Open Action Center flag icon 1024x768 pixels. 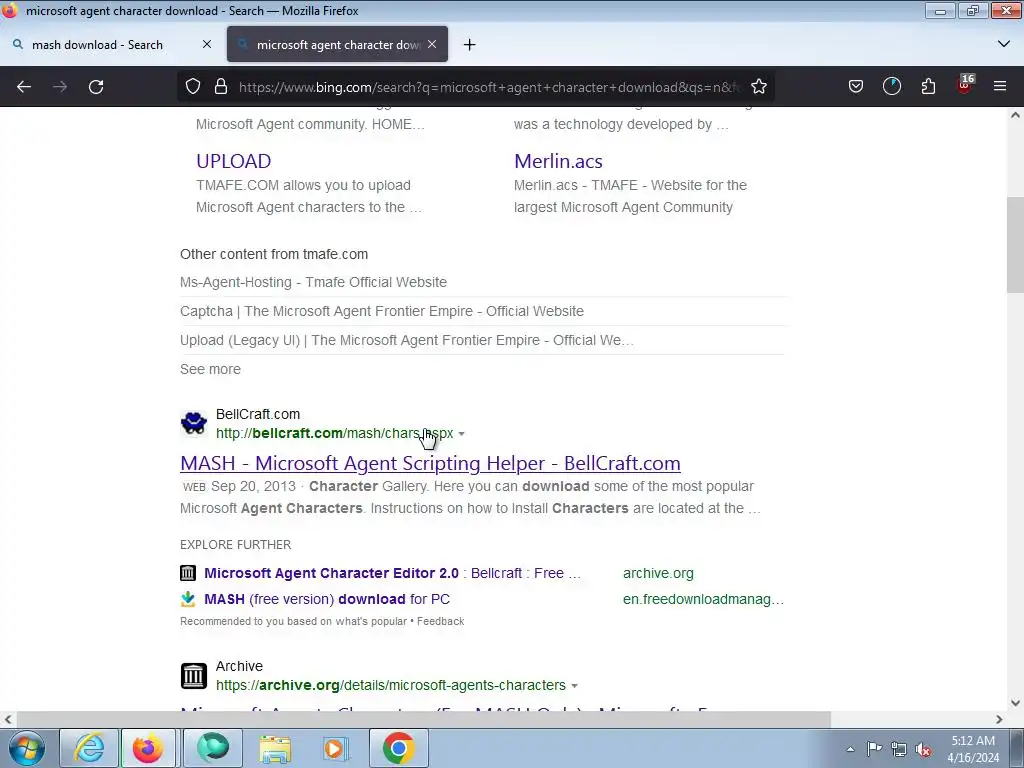pos(874,749)
